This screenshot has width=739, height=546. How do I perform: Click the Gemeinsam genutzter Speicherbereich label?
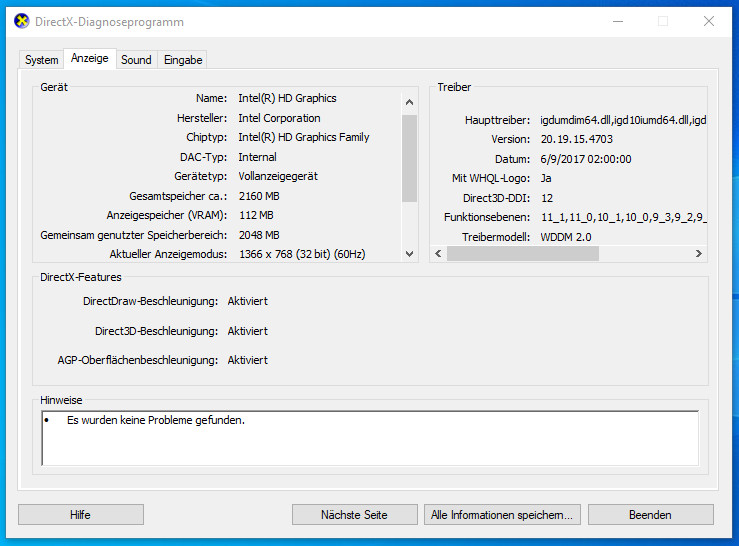(133, 235)
